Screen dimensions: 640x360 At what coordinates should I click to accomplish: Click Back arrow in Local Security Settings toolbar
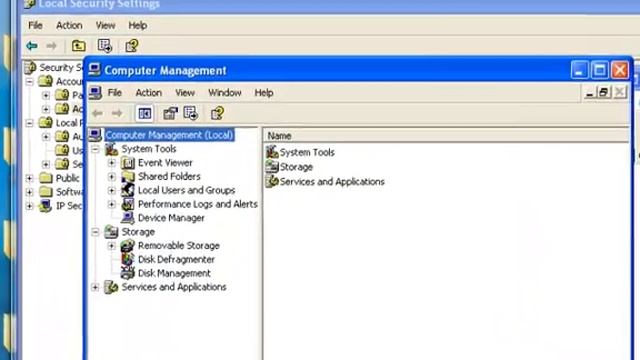(32, 46)
